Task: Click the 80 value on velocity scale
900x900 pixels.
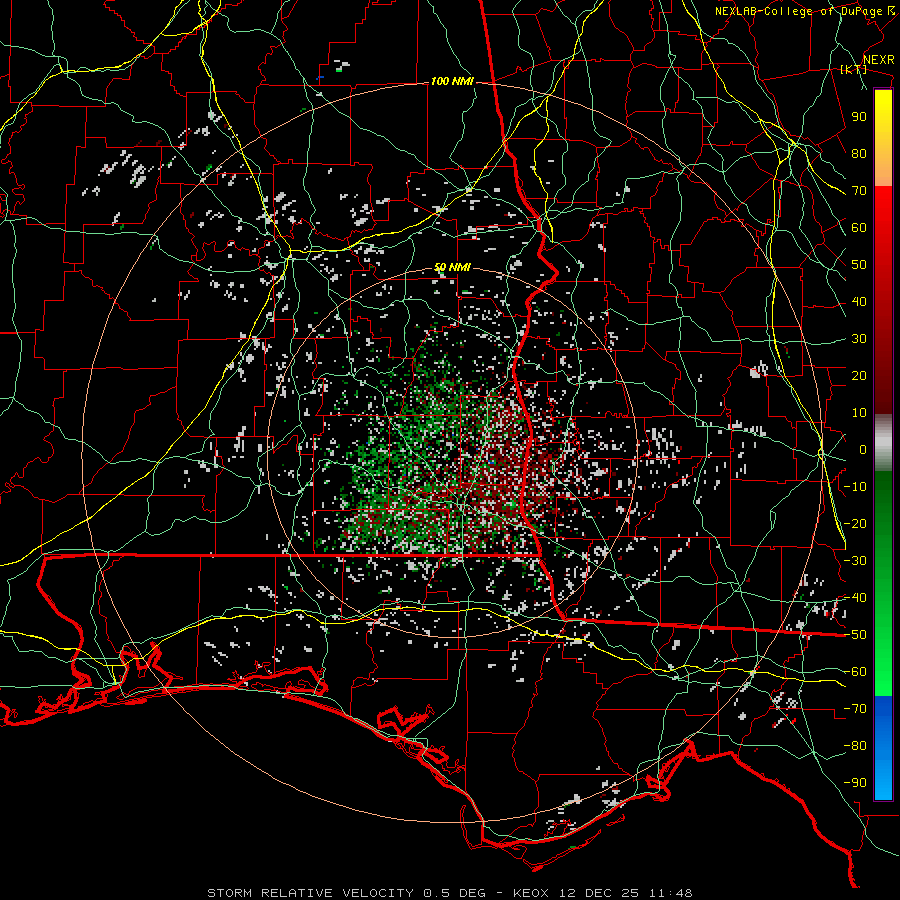Action: pos(859,154)
